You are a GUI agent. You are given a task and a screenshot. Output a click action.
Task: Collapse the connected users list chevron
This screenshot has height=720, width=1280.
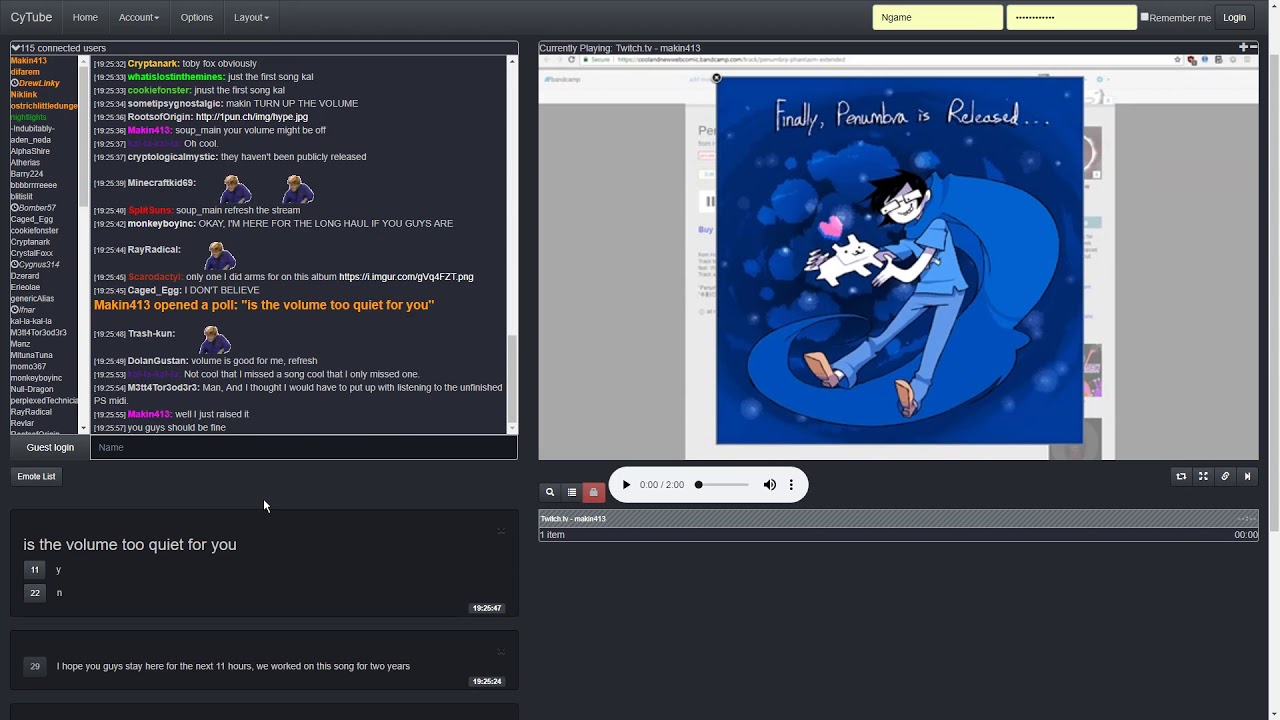[15, 48]
